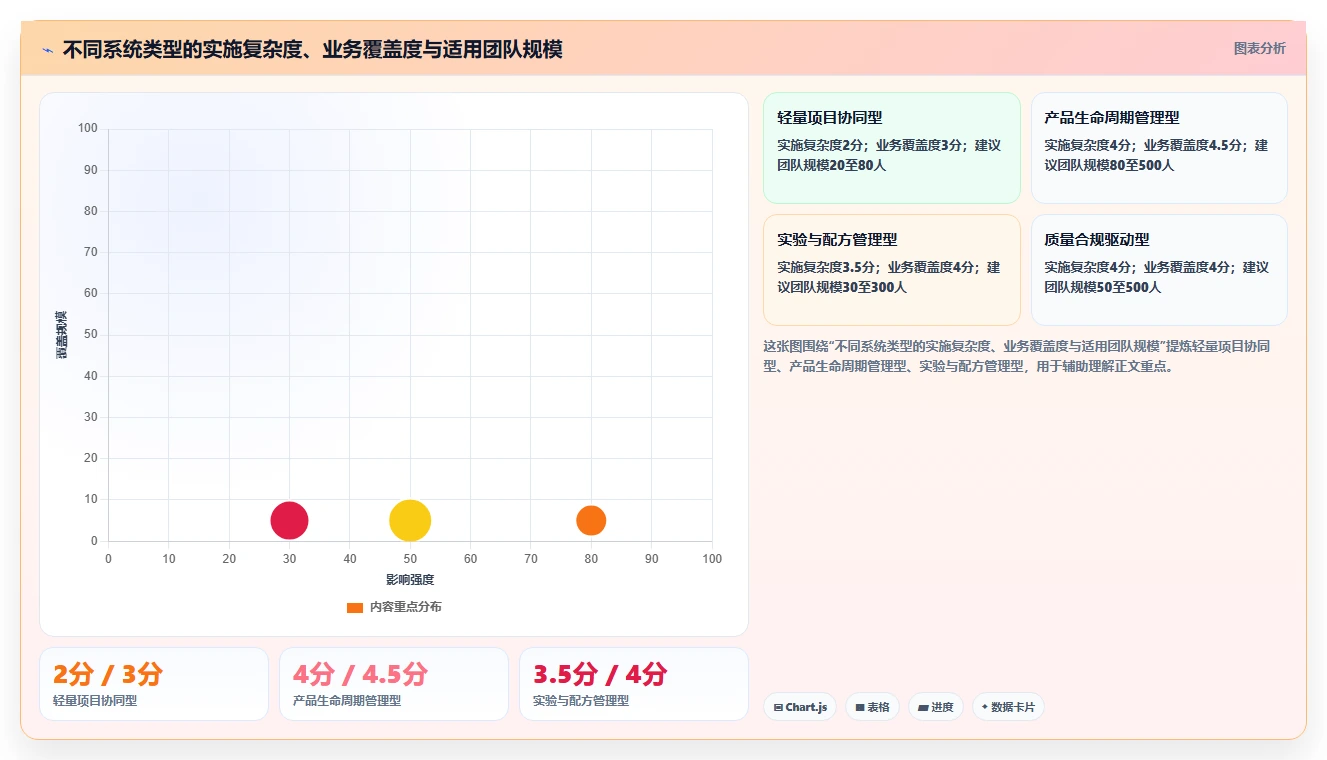
Task: Click the lightning icon beside the title
Action: click(47, 50)
